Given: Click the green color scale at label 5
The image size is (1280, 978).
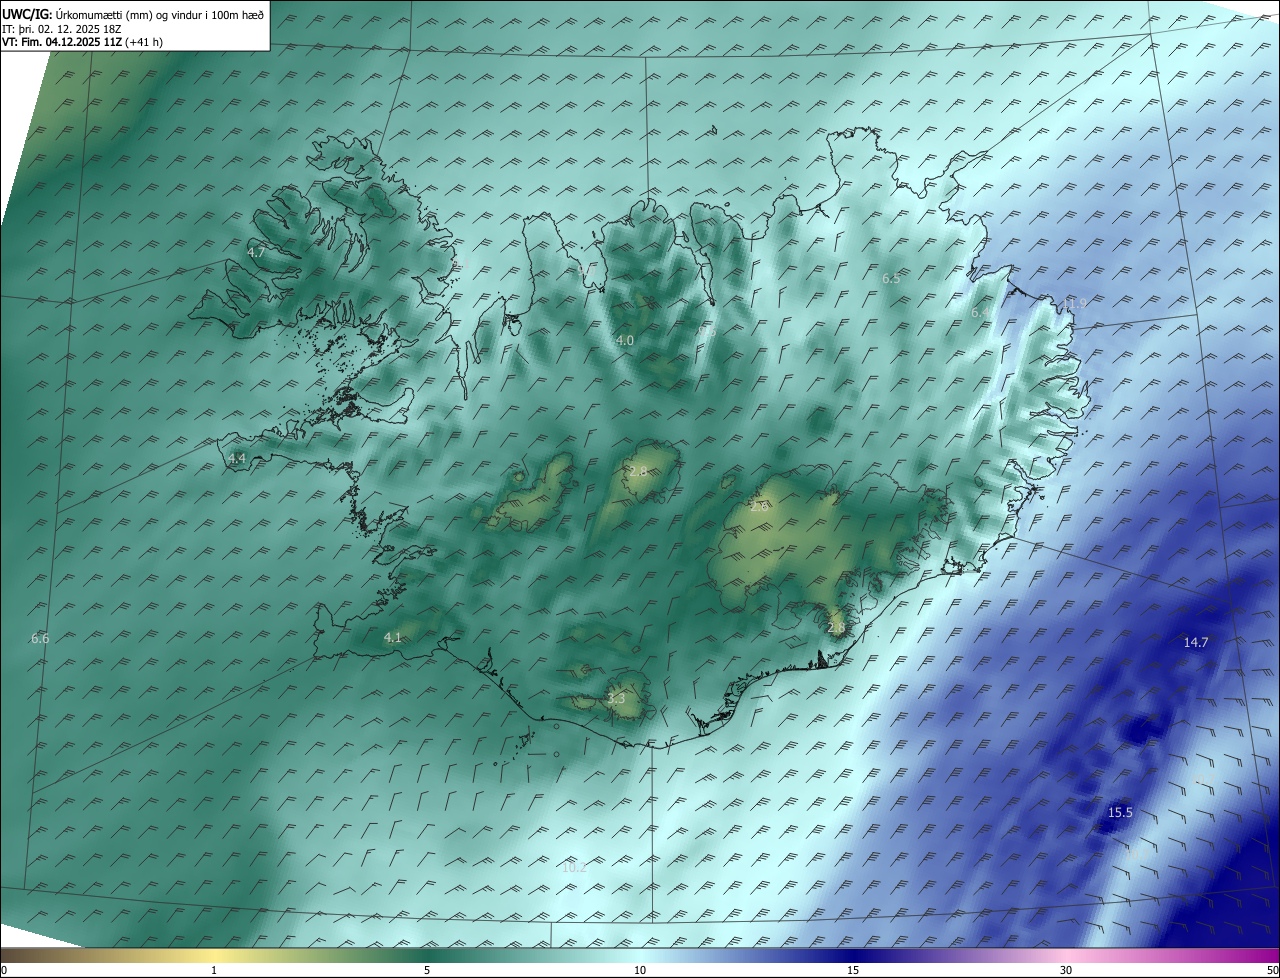Looking at the screenshot, I should pos(427,970).
